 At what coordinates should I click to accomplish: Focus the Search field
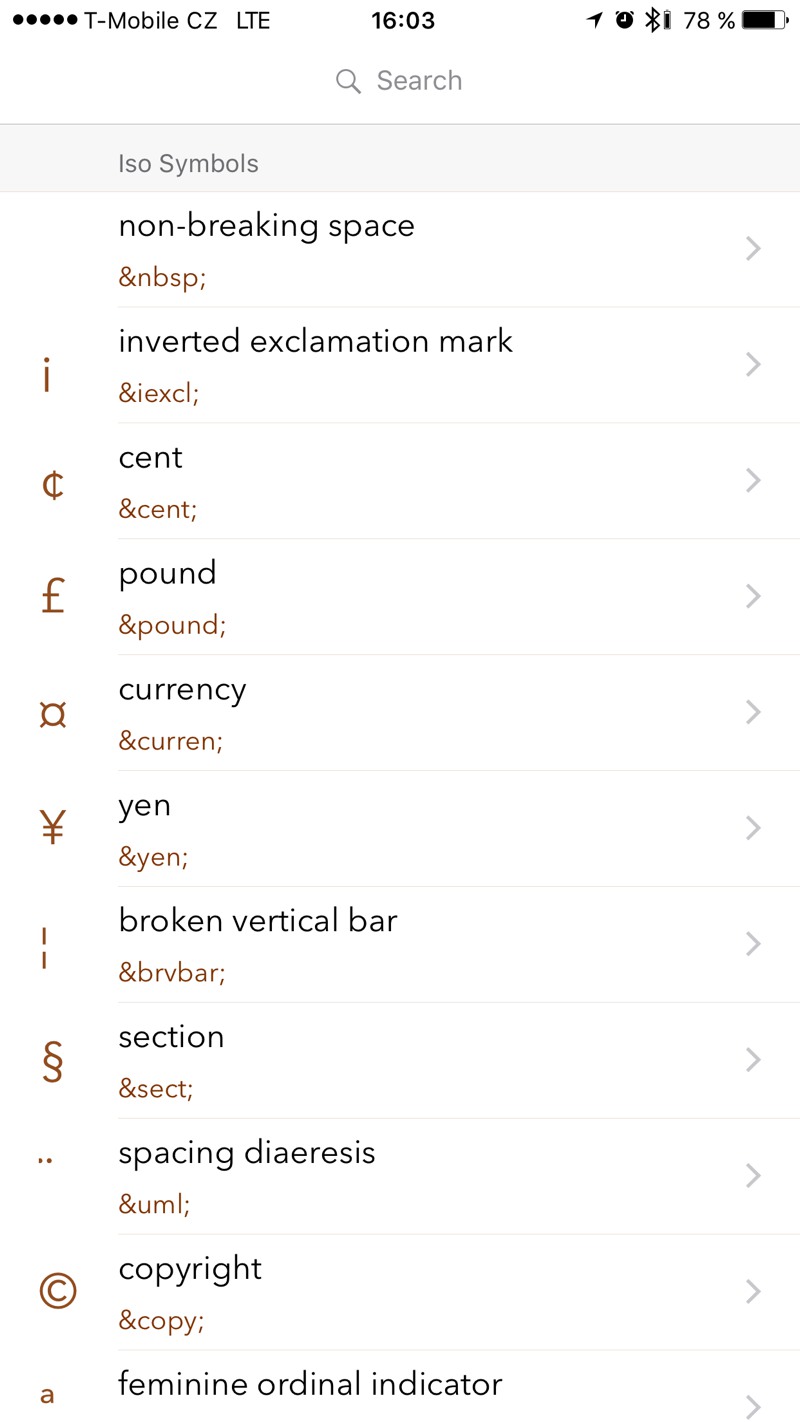coord(418,81)
